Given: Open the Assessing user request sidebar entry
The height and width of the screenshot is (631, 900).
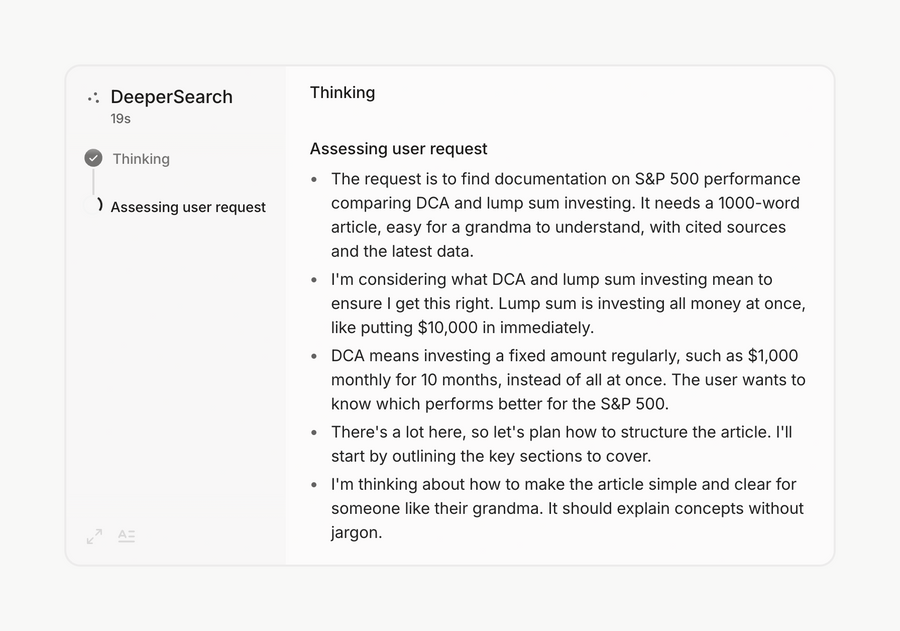Looking at the screenshot, I should click(x=188, y=207).
